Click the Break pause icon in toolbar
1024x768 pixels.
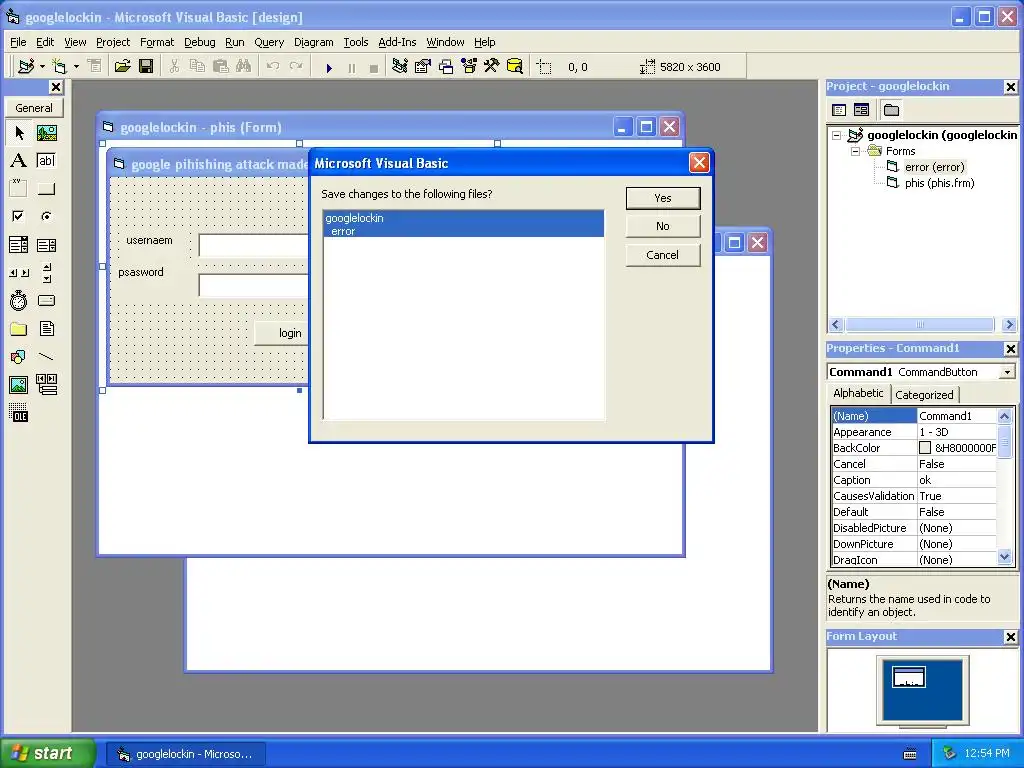pyautogui.click(x=351, y=67)
